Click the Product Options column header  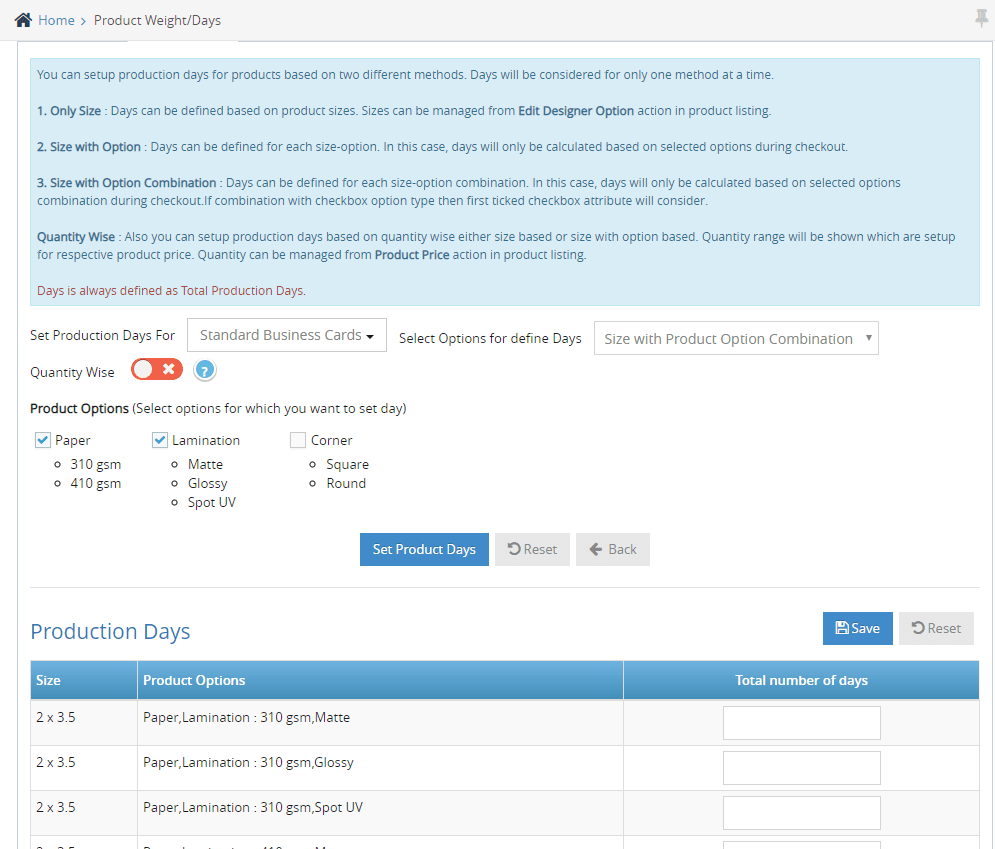pyautogui.click(x=194, y=680)
